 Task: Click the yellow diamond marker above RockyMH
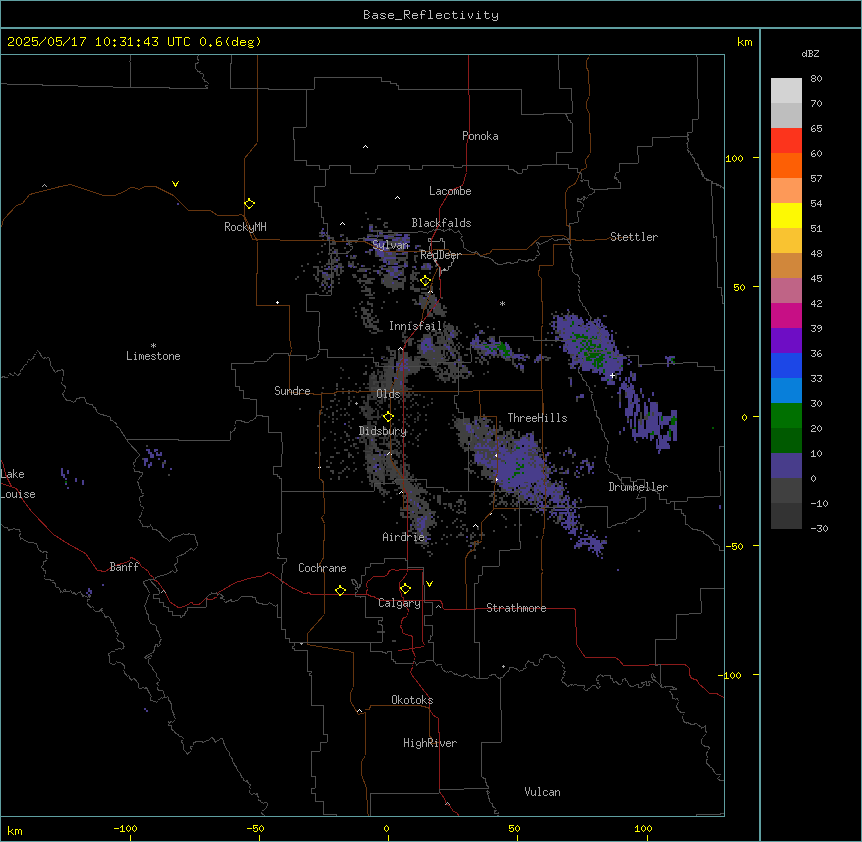click(x=250, y=204)
